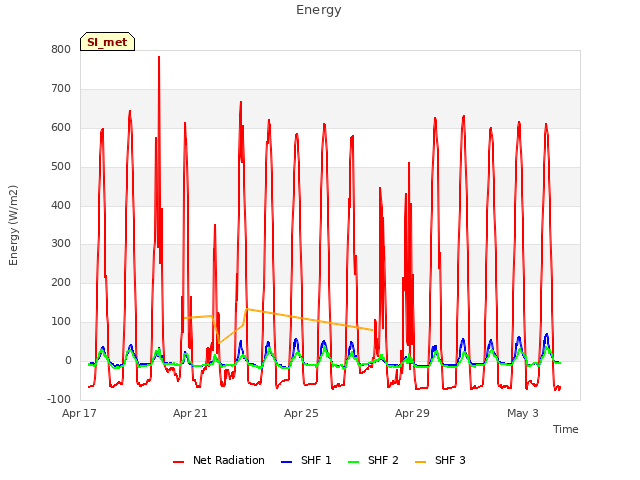The image size is (640, 480).
Task: Click the red Net Radiation legend swatch
Action: point(178,462)
